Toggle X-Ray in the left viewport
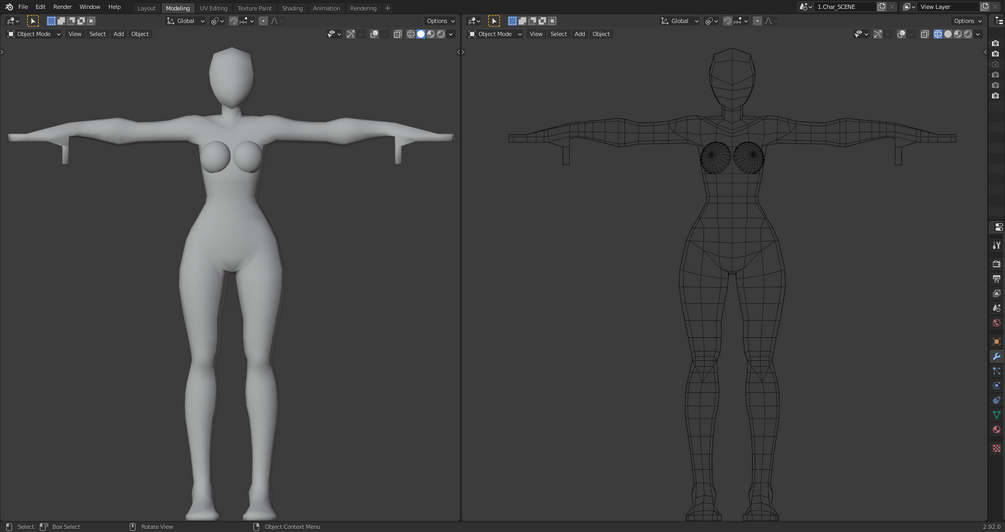Screen dimensions: 1005x532 (397, 34)
